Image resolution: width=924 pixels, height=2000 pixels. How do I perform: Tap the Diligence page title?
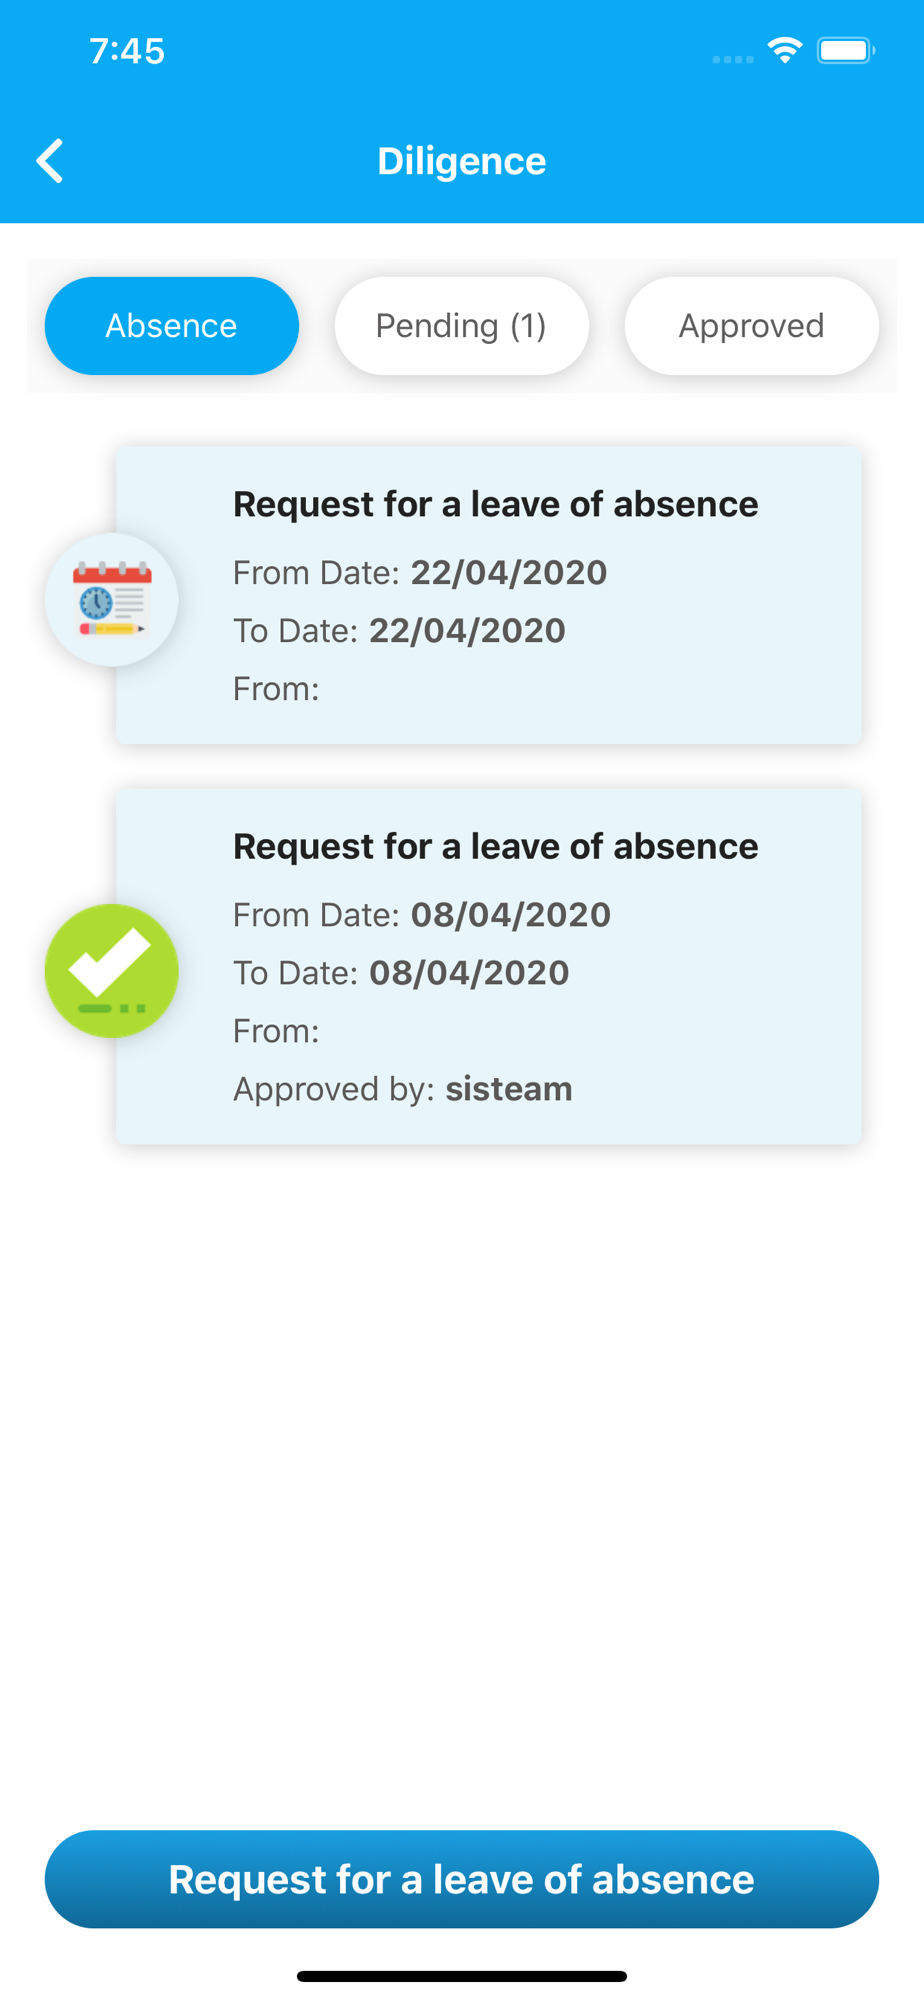pyautogui.click(x=461, y=161)
